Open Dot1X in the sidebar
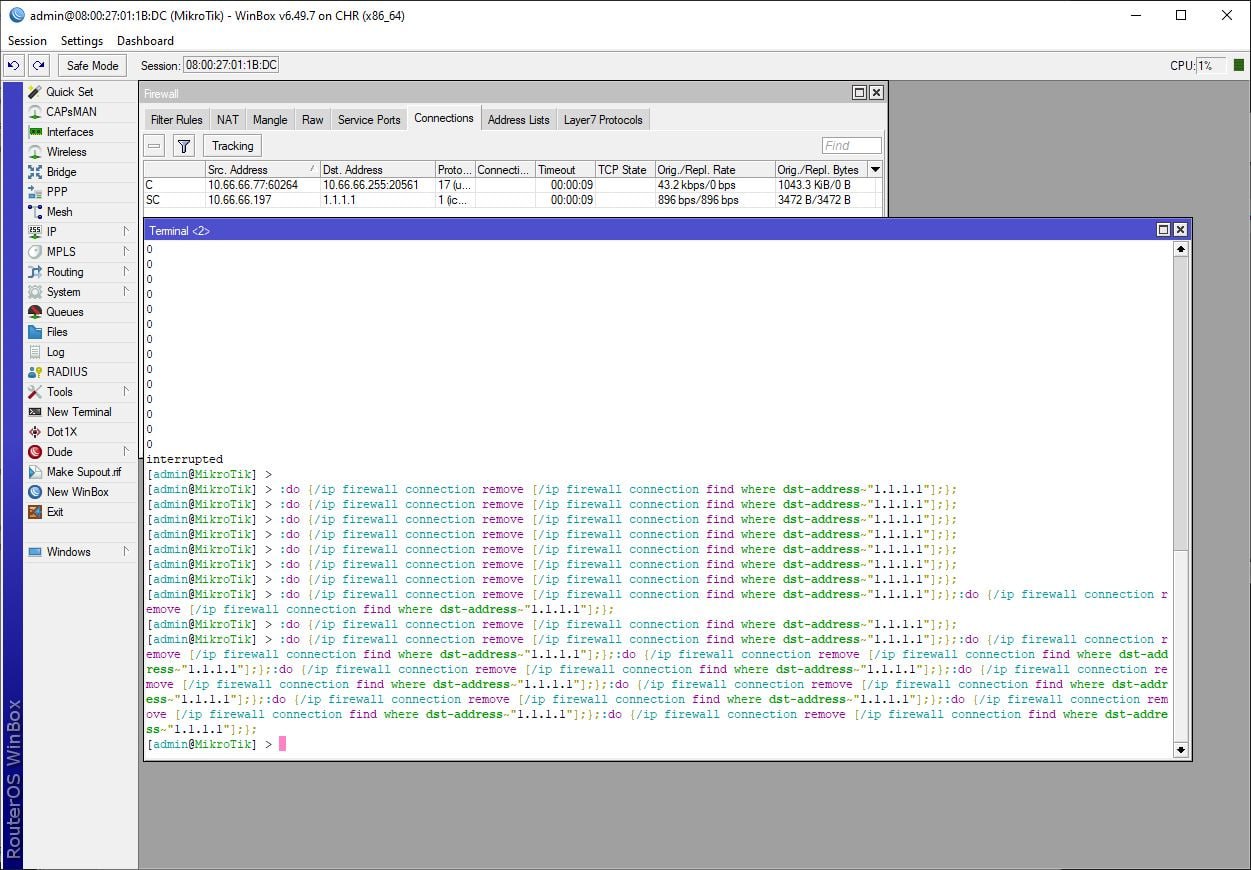Viewport: 1251px width, 870px height. tap(61, 432)
